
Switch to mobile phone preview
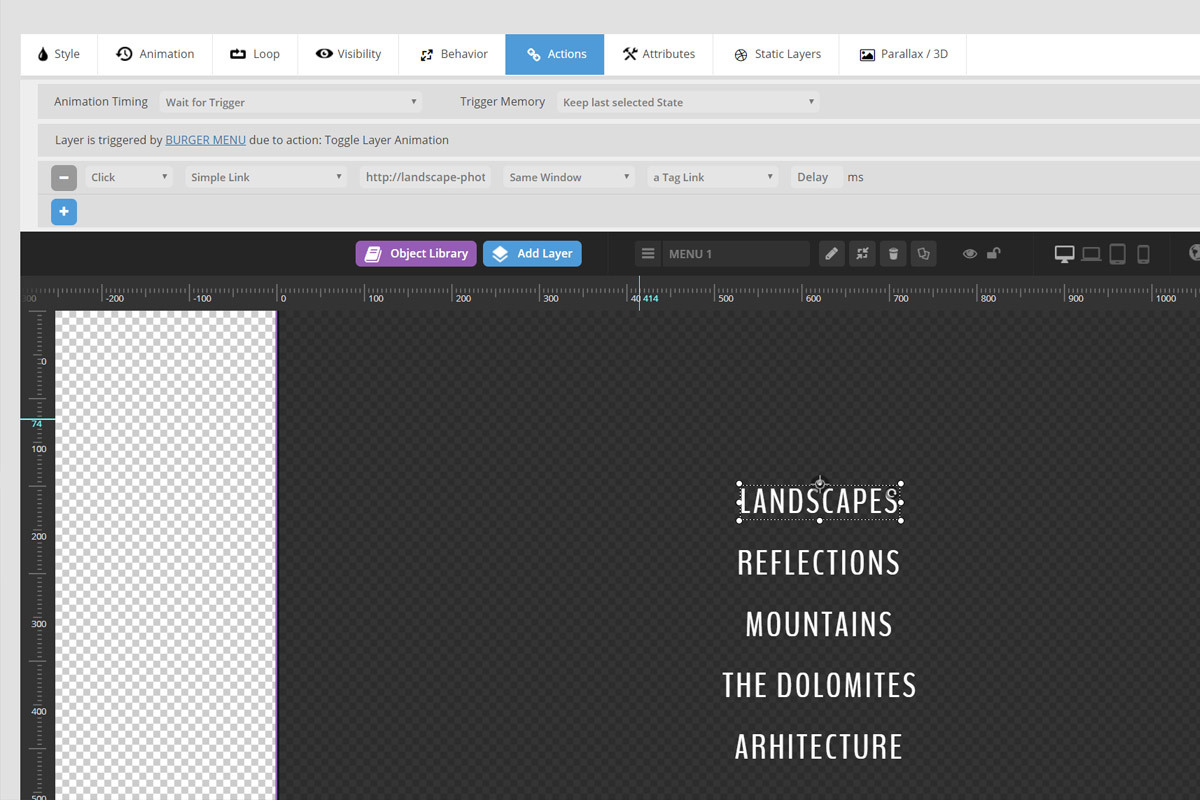pyautogui.click(x=1143, y=254)
